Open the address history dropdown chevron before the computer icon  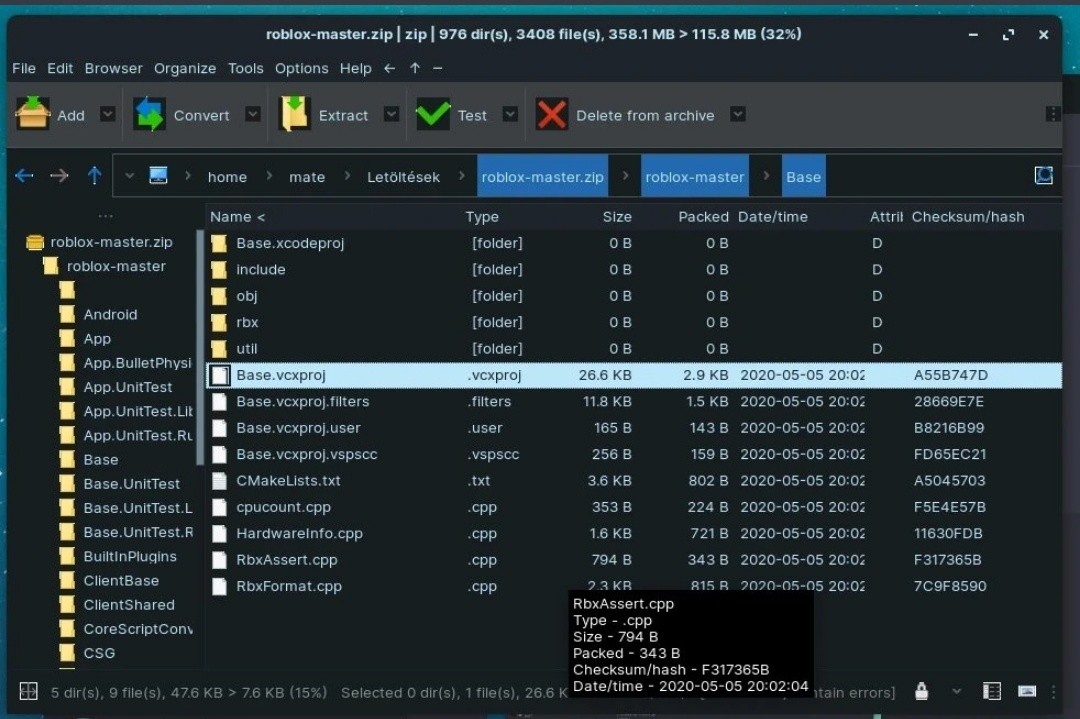pos(129,176)
